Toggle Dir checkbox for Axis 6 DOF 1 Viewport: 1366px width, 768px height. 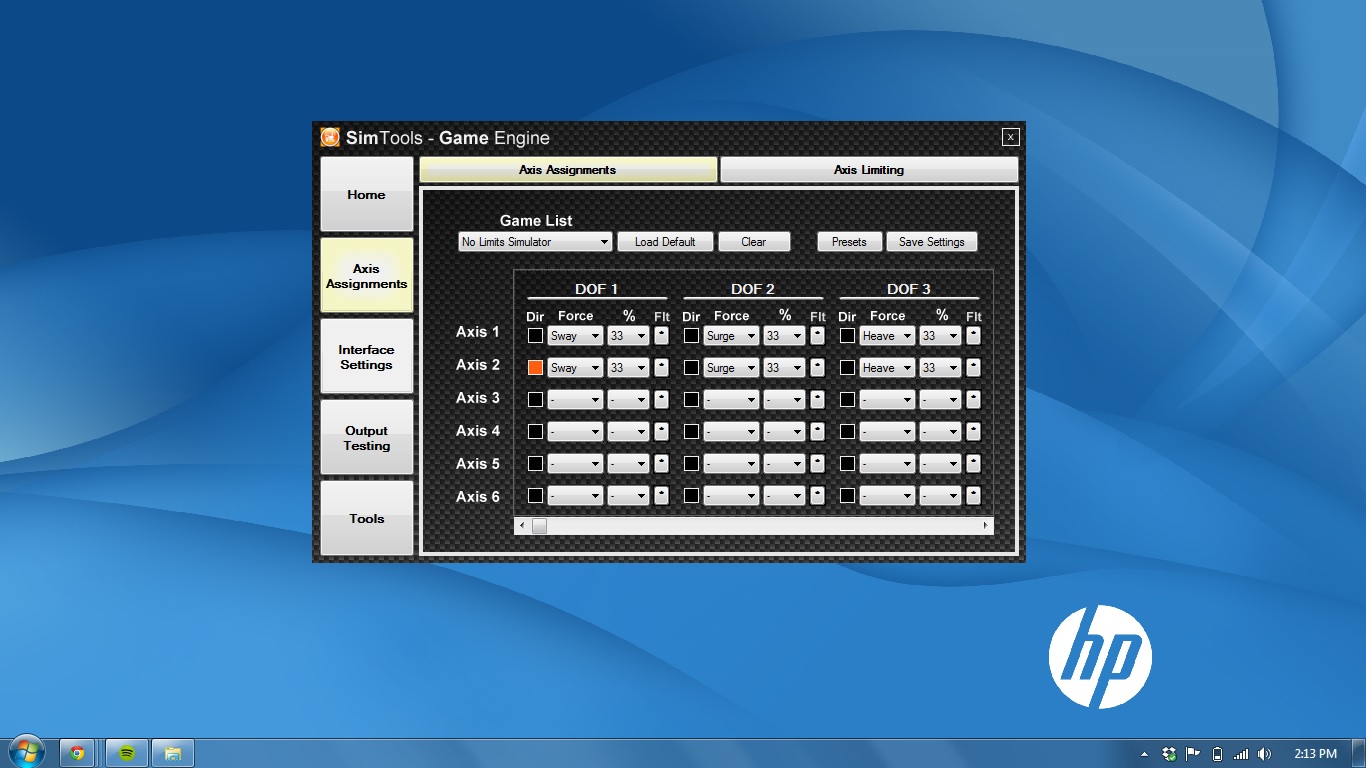(x=535, y=495)
